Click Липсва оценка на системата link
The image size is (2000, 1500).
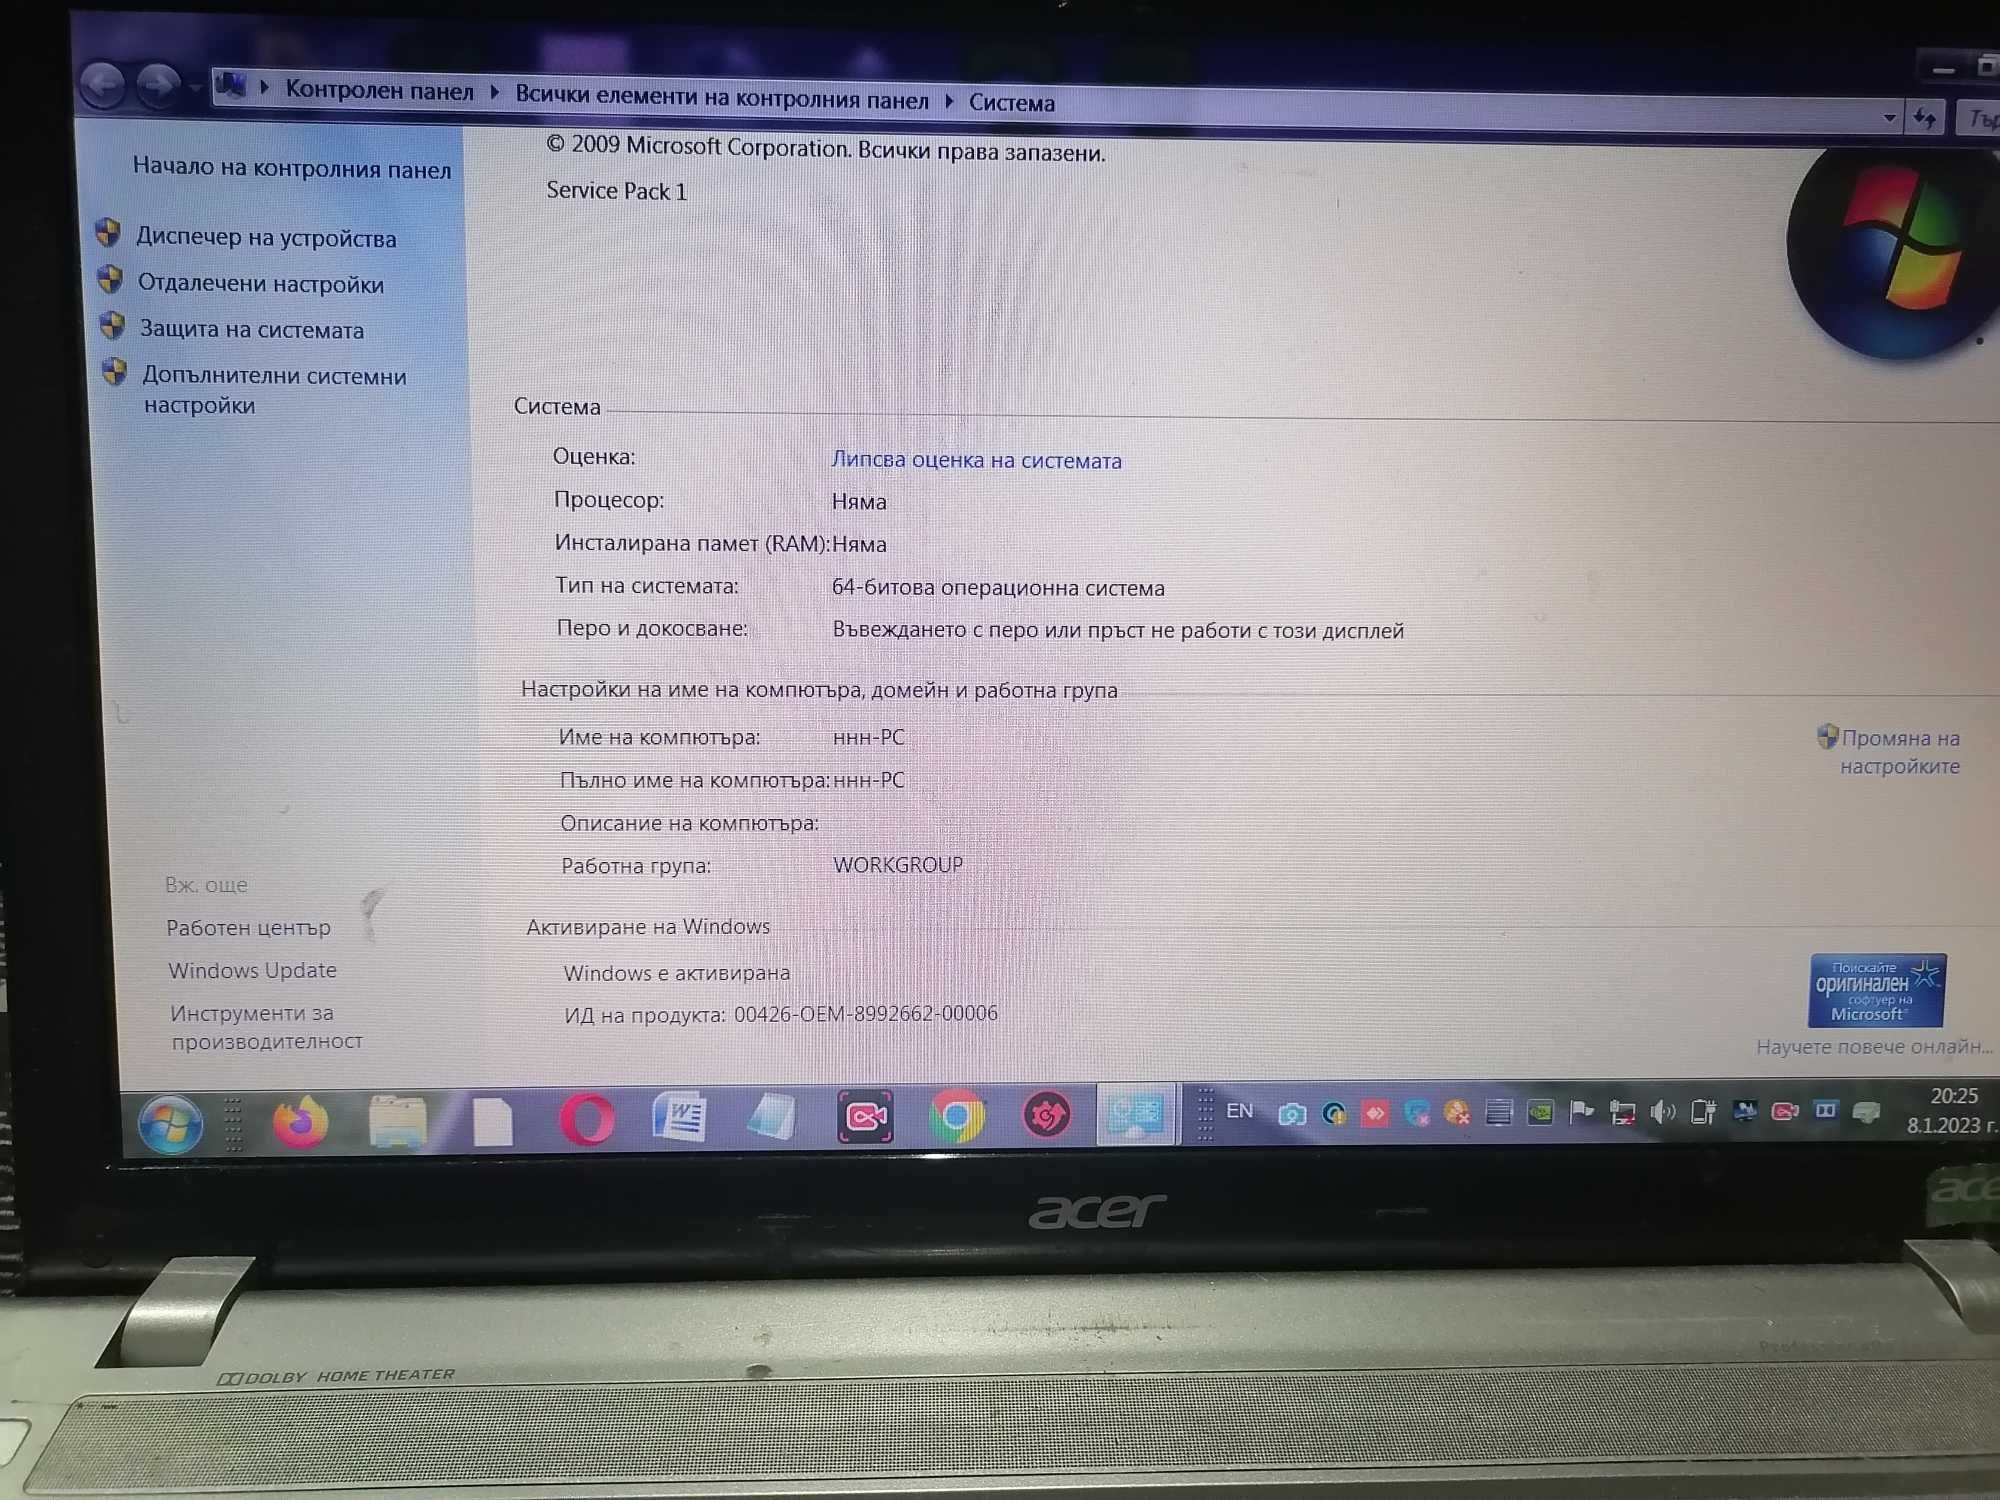(976, 459)
